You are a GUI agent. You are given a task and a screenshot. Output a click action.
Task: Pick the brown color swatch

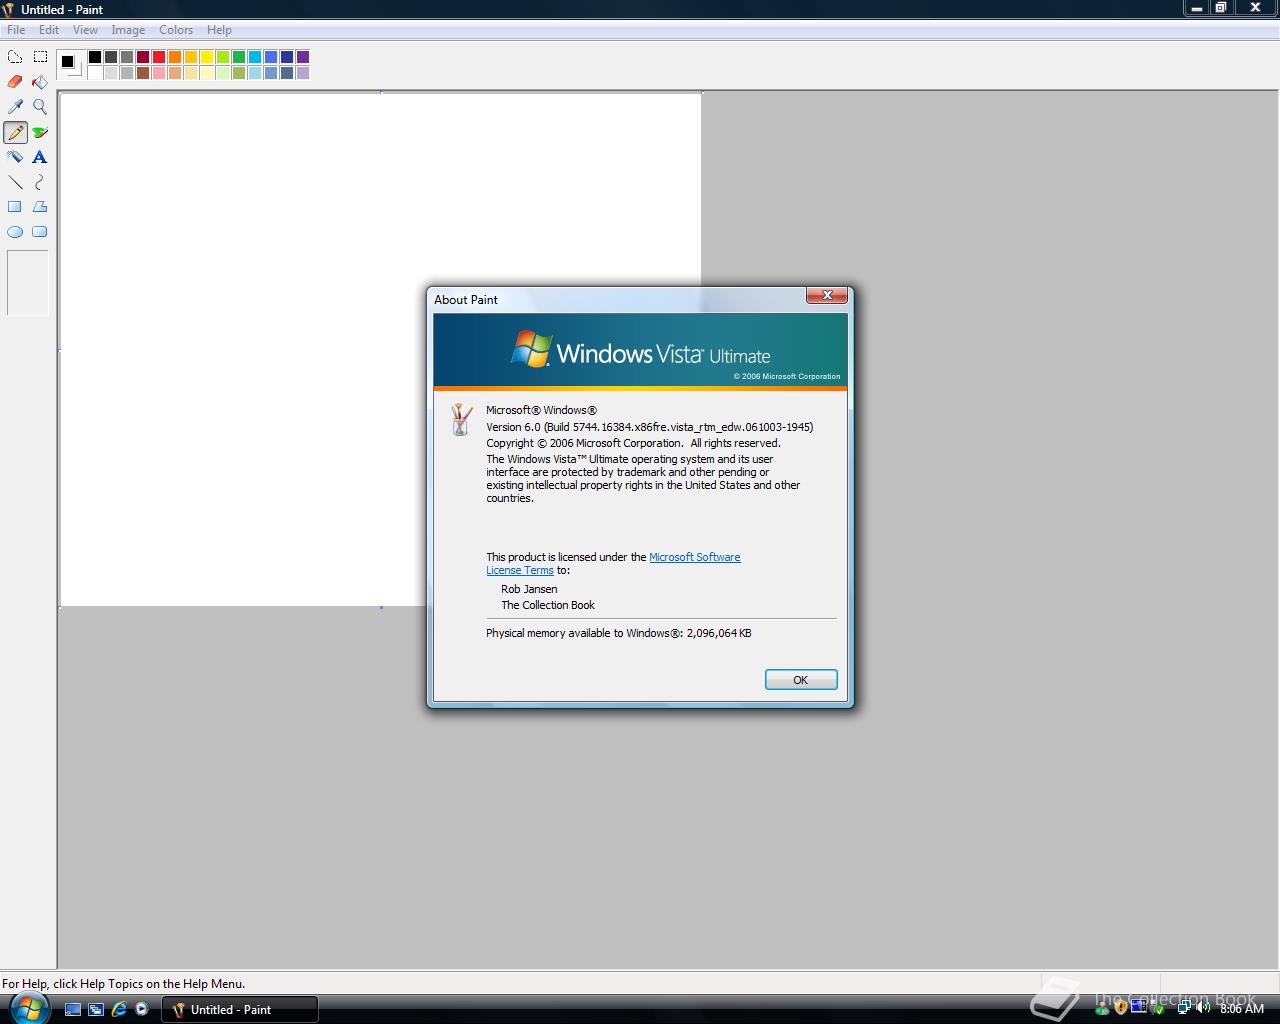(143, 73)
